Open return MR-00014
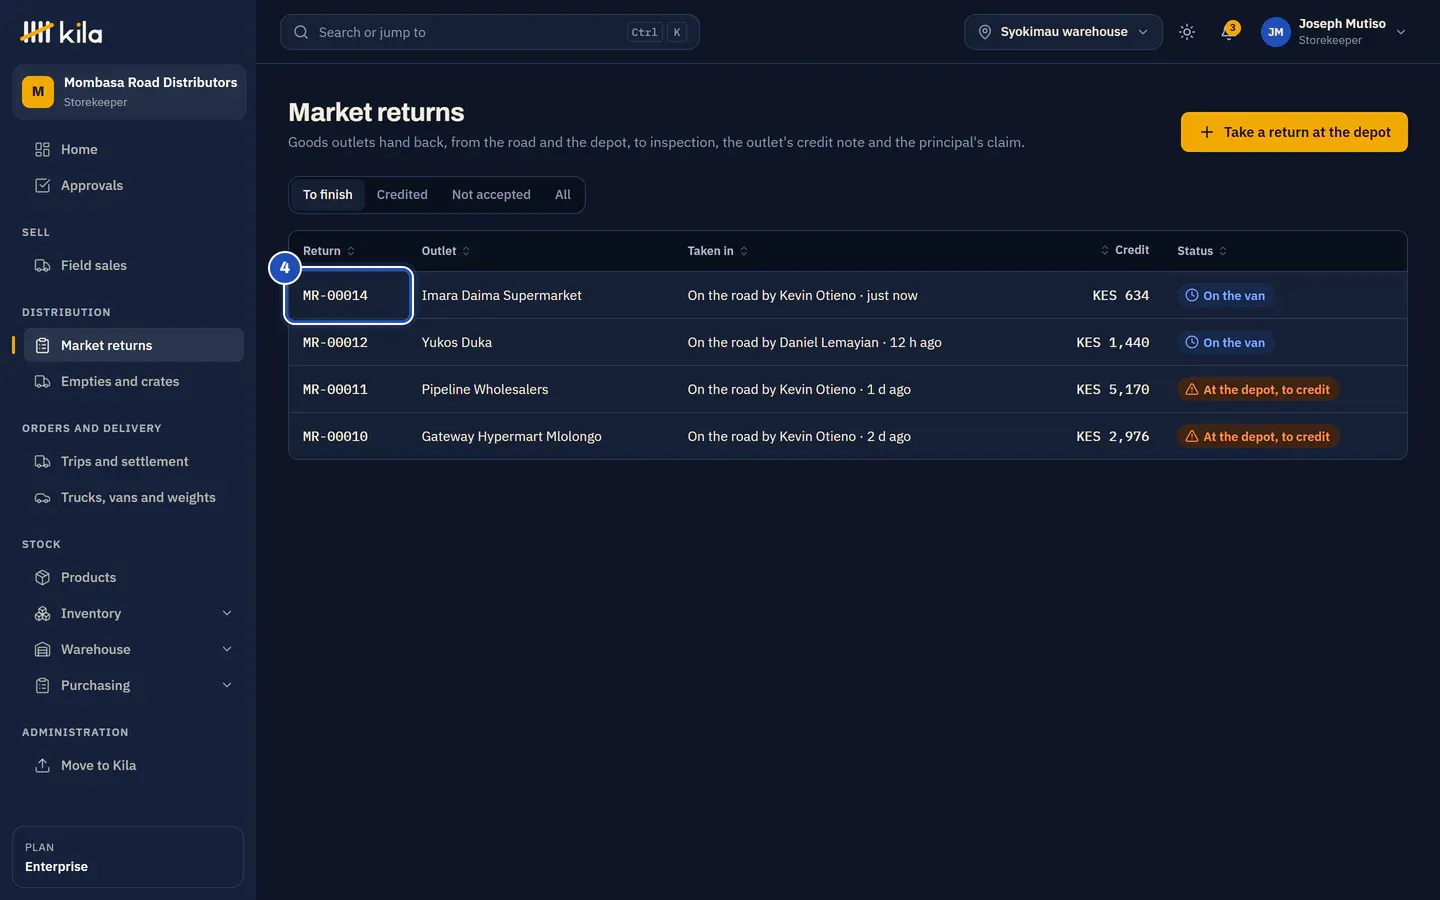1440x900 pixels. click(x=335, y=295)
